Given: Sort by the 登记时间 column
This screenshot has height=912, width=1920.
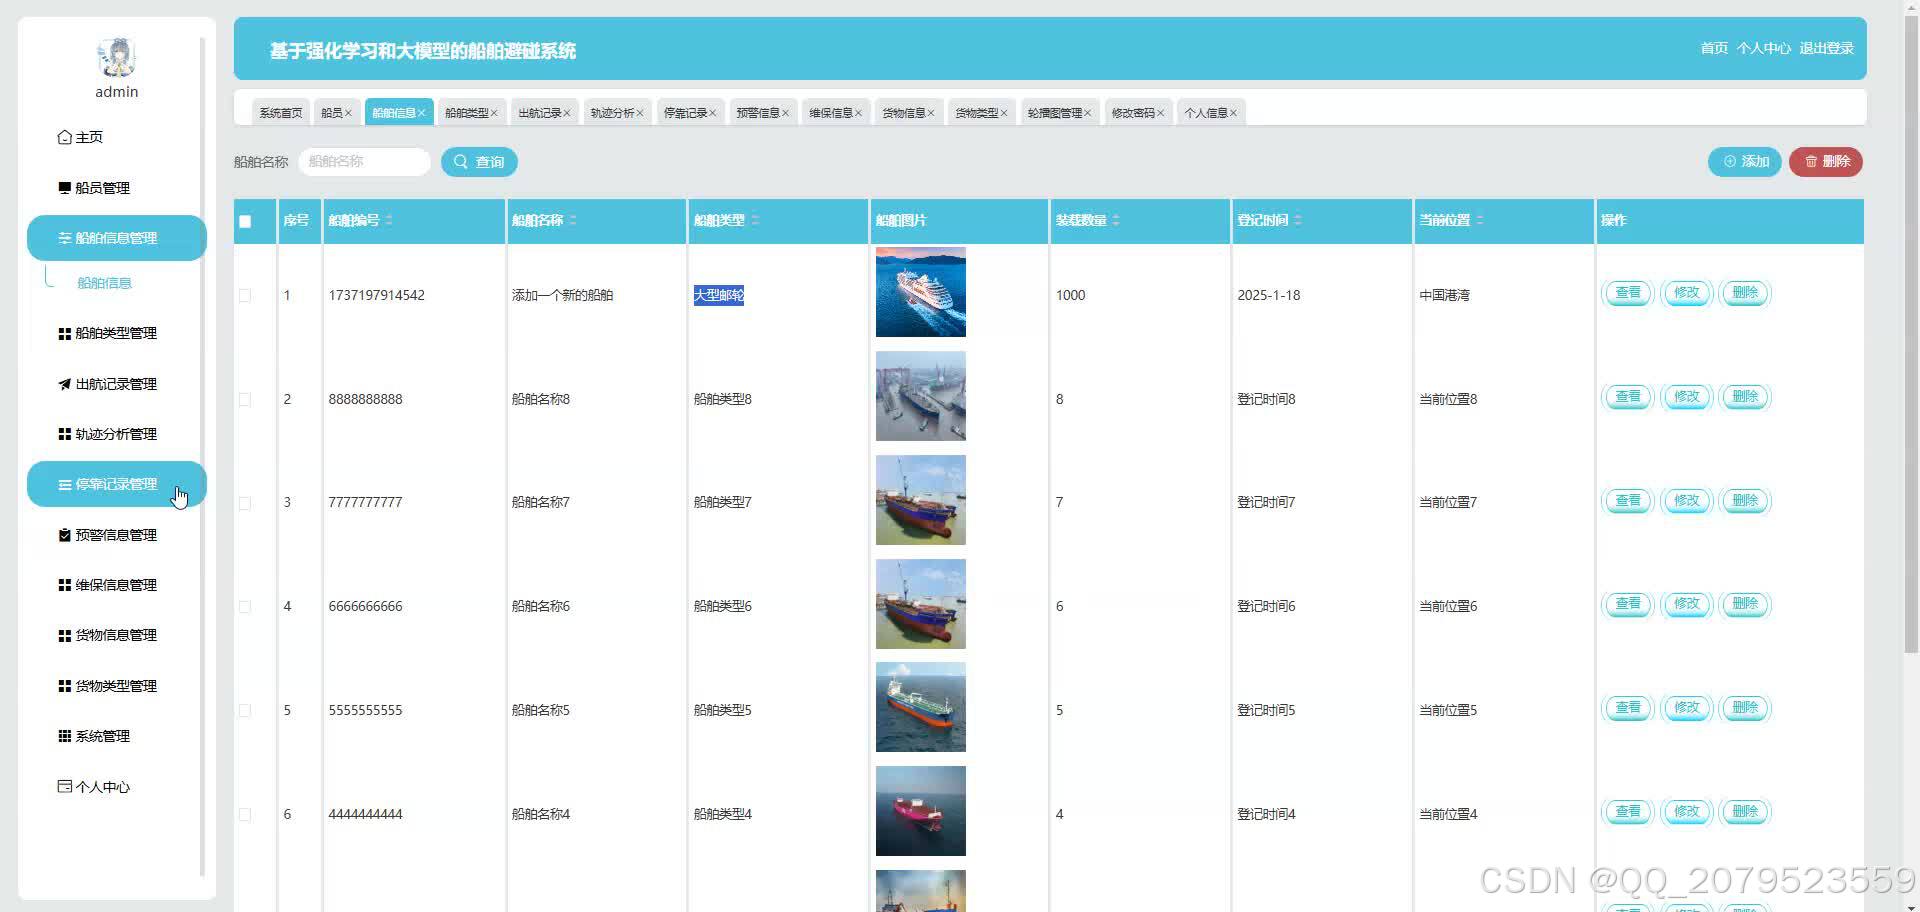Looking at the screenshot, I should [1298, 220].
